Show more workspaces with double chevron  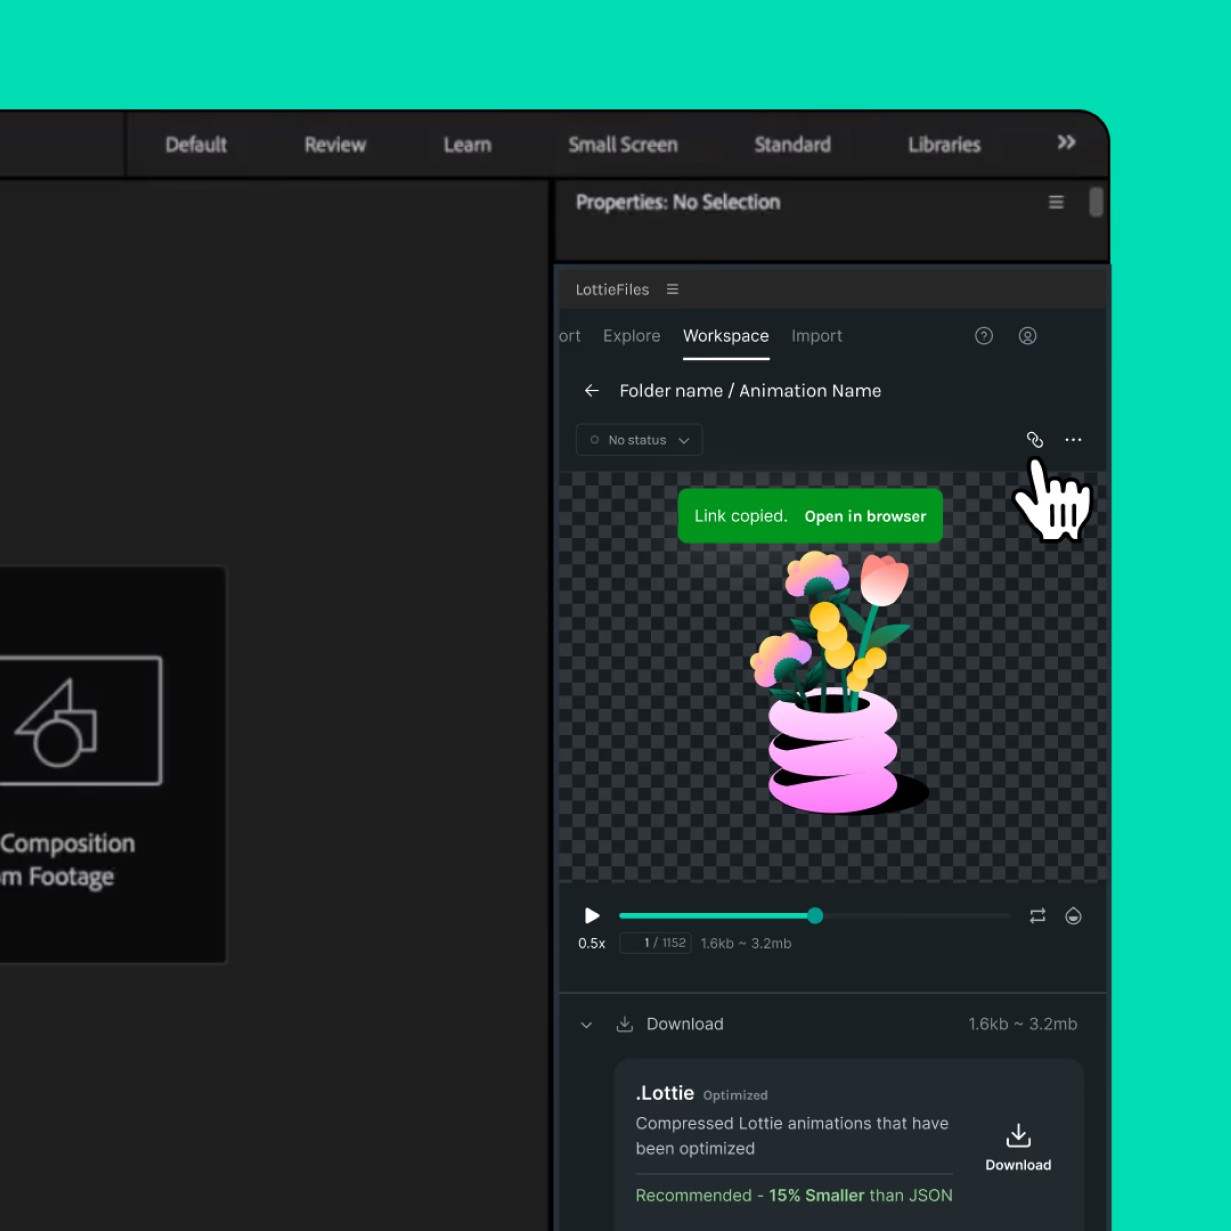1066,142
